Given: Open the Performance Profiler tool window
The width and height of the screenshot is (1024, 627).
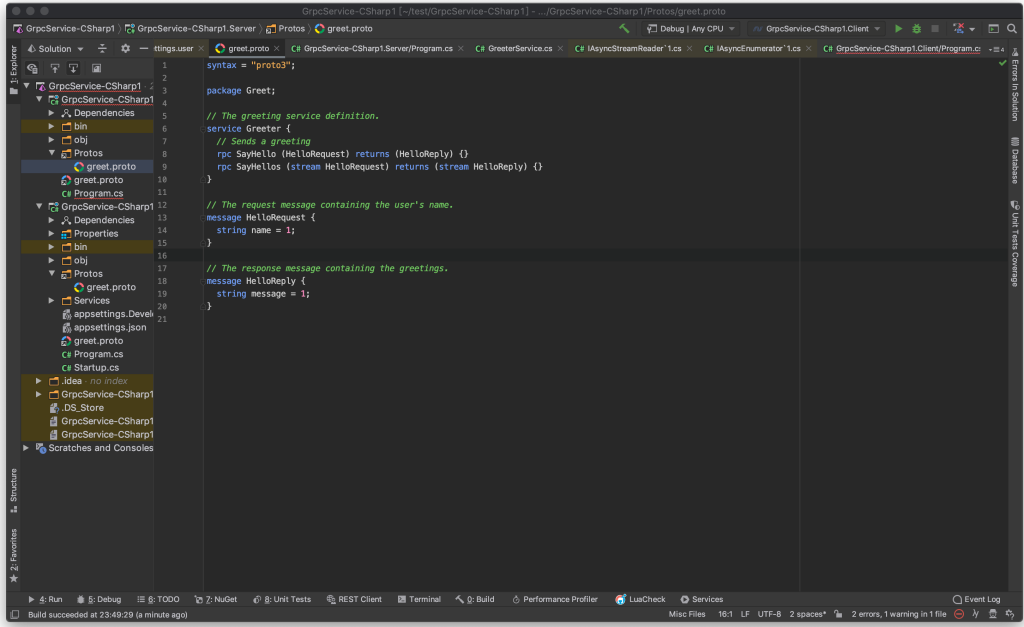Looking at the screenshot, I should coord(554,599).
